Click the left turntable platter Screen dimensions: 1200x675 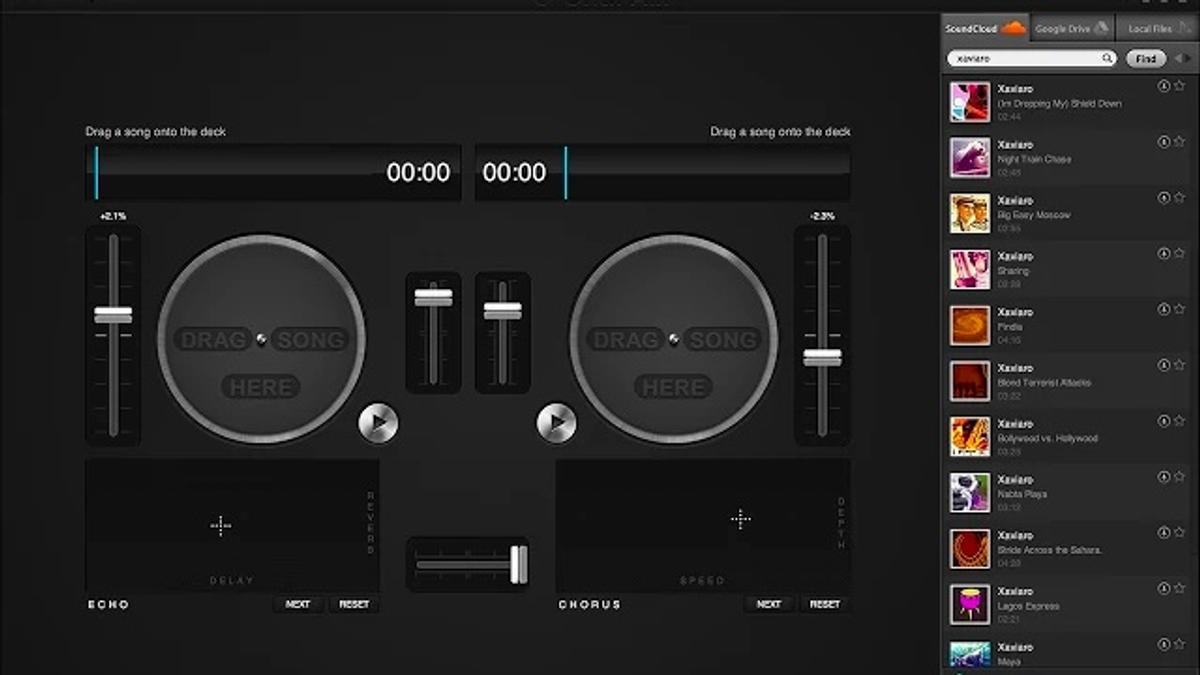pos(261,339)
